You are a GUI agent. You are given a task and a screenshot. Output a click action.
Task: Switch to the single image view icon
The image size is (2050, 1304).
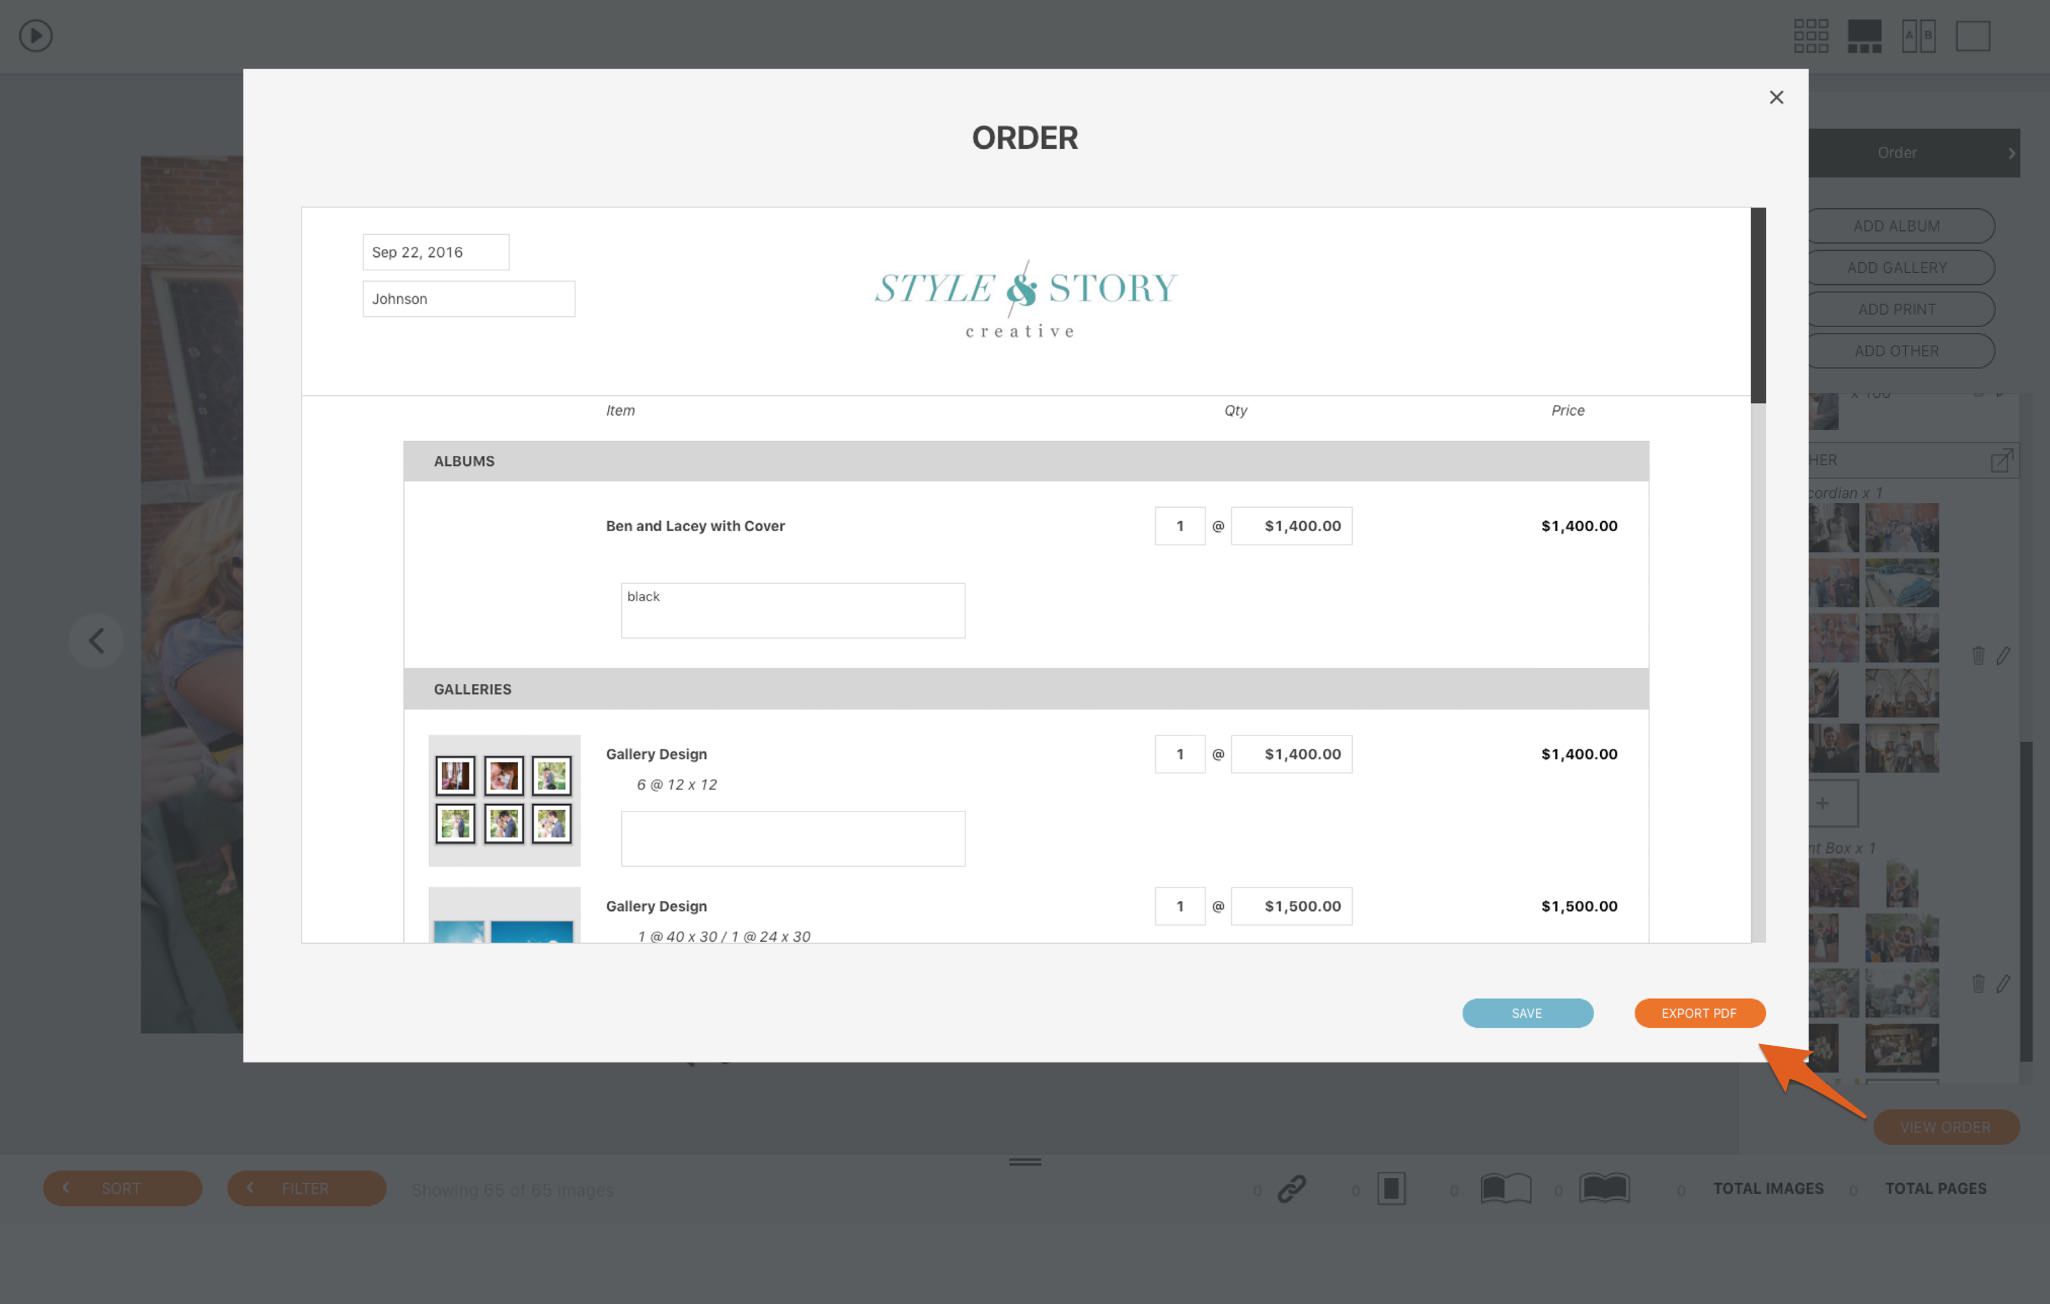[1973, 36]
